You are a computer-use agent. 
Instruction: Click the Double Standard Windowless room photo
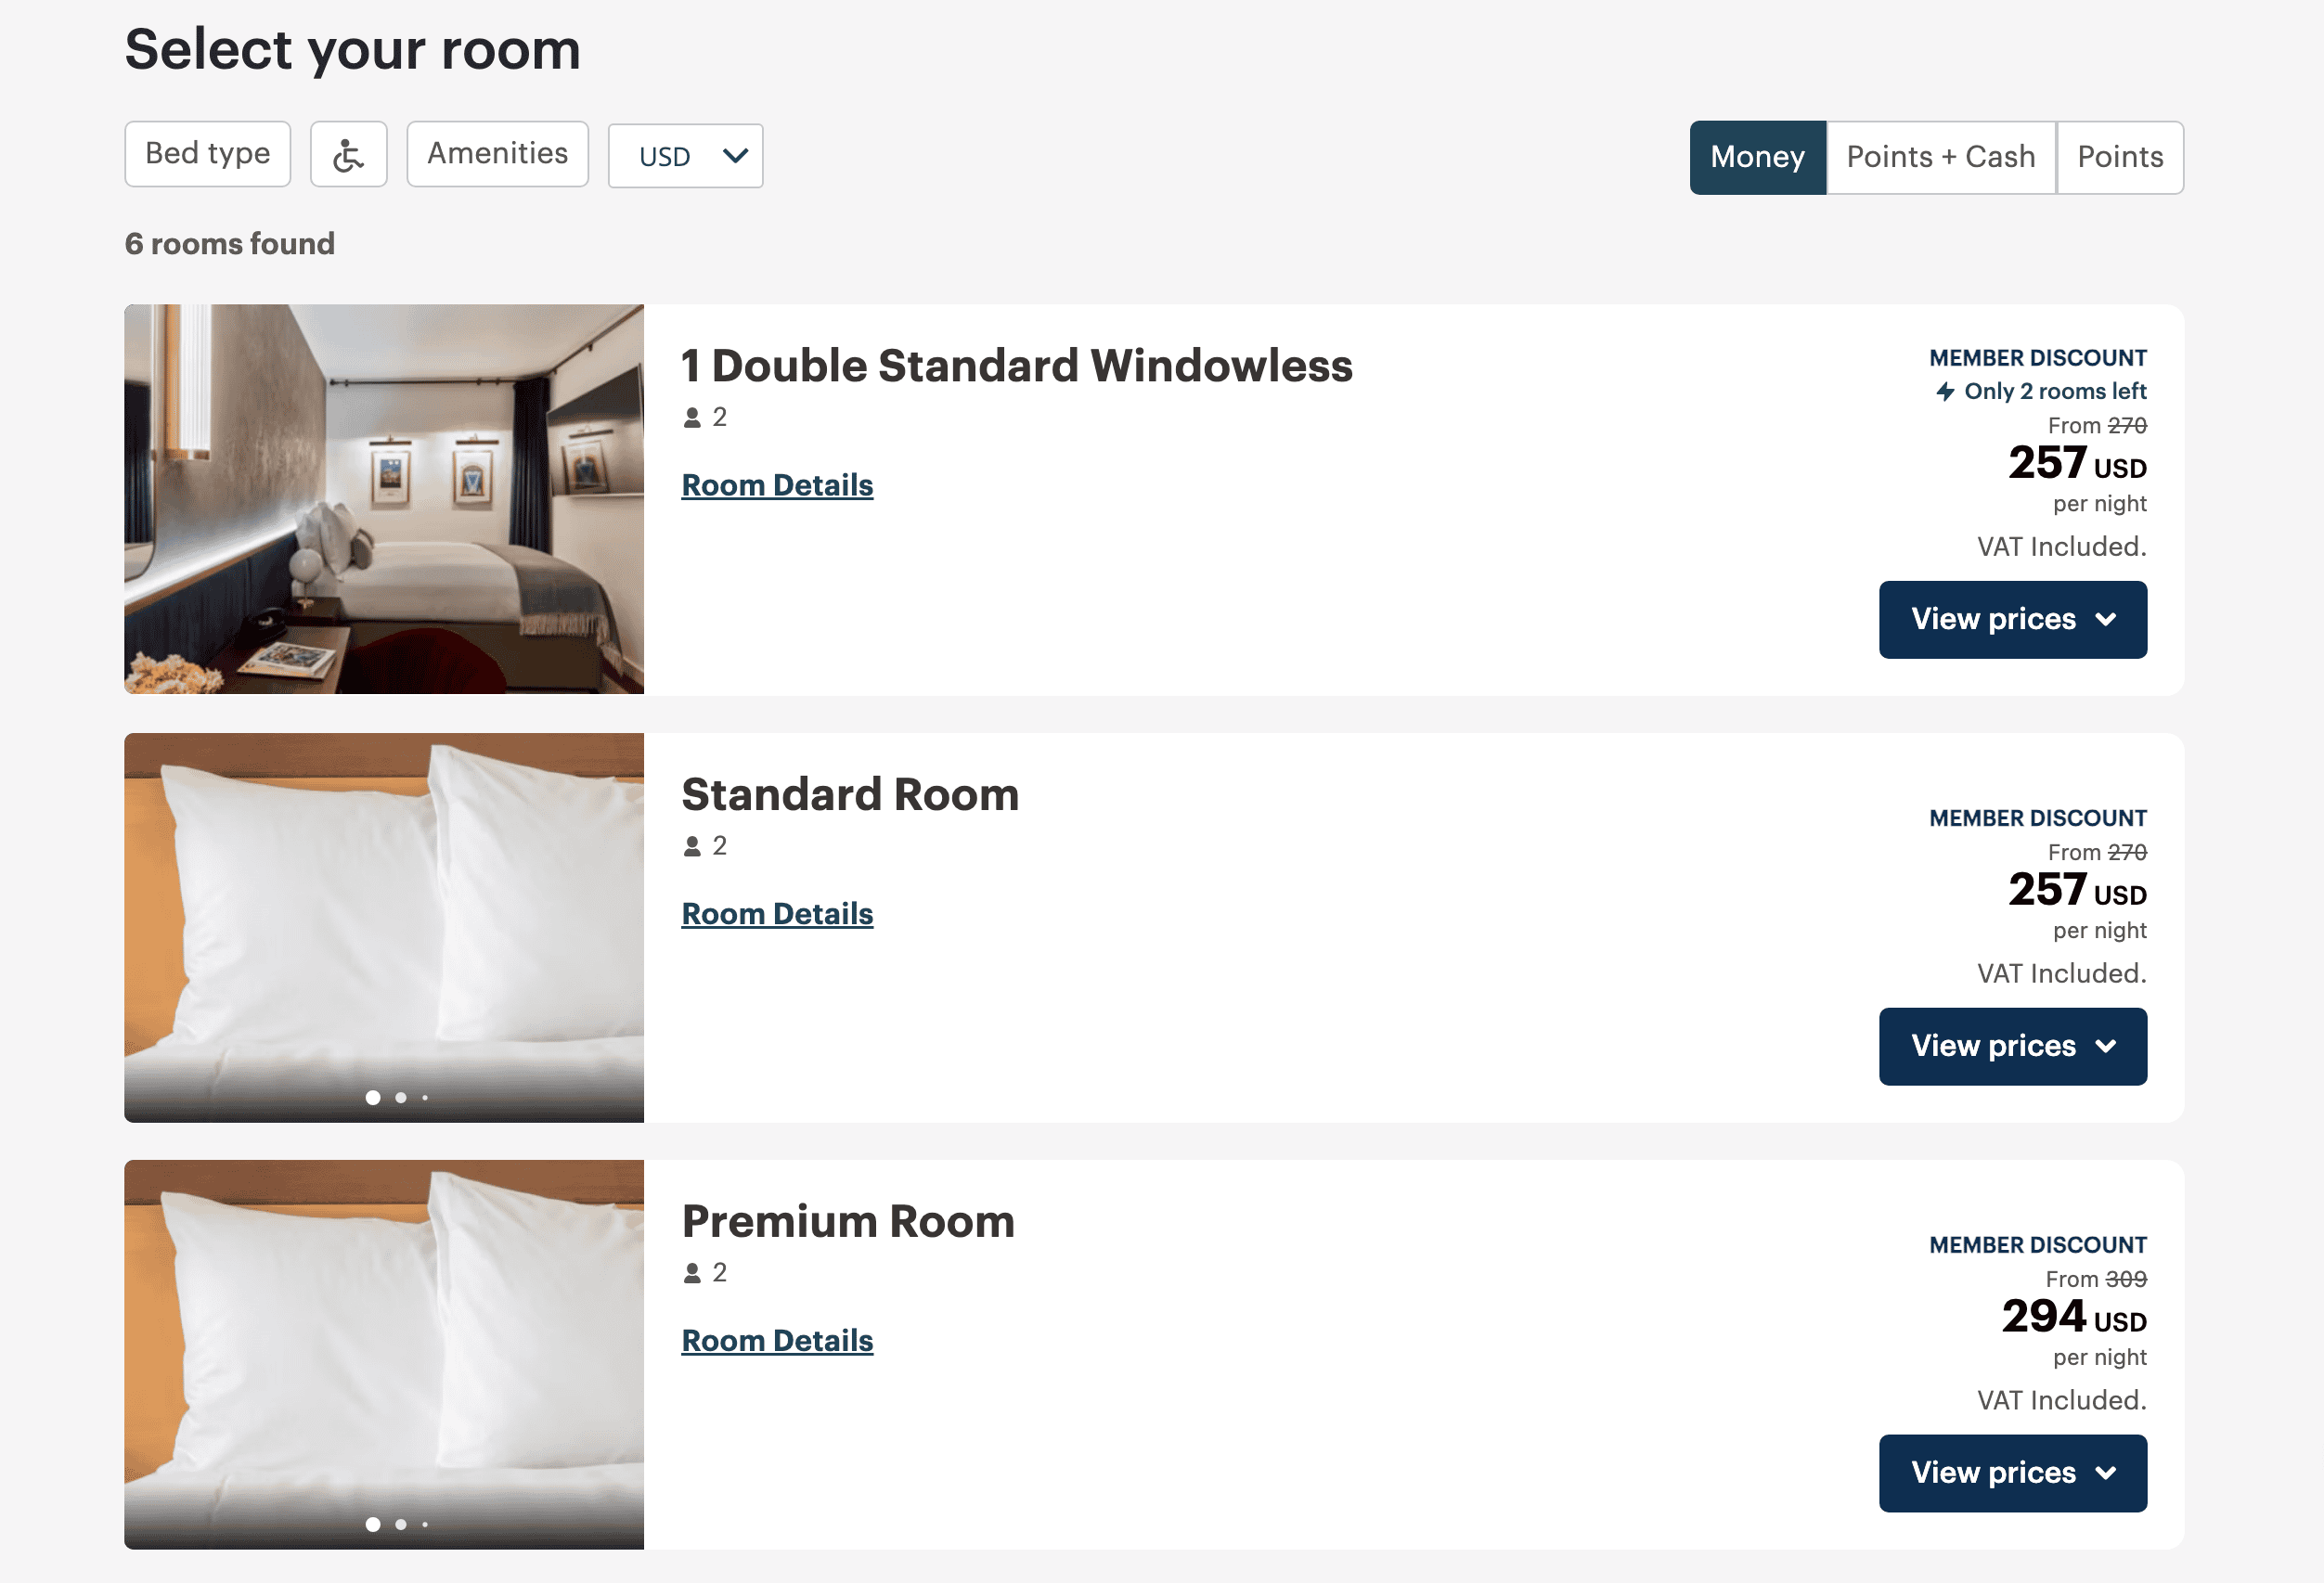(x=384, y=499)
